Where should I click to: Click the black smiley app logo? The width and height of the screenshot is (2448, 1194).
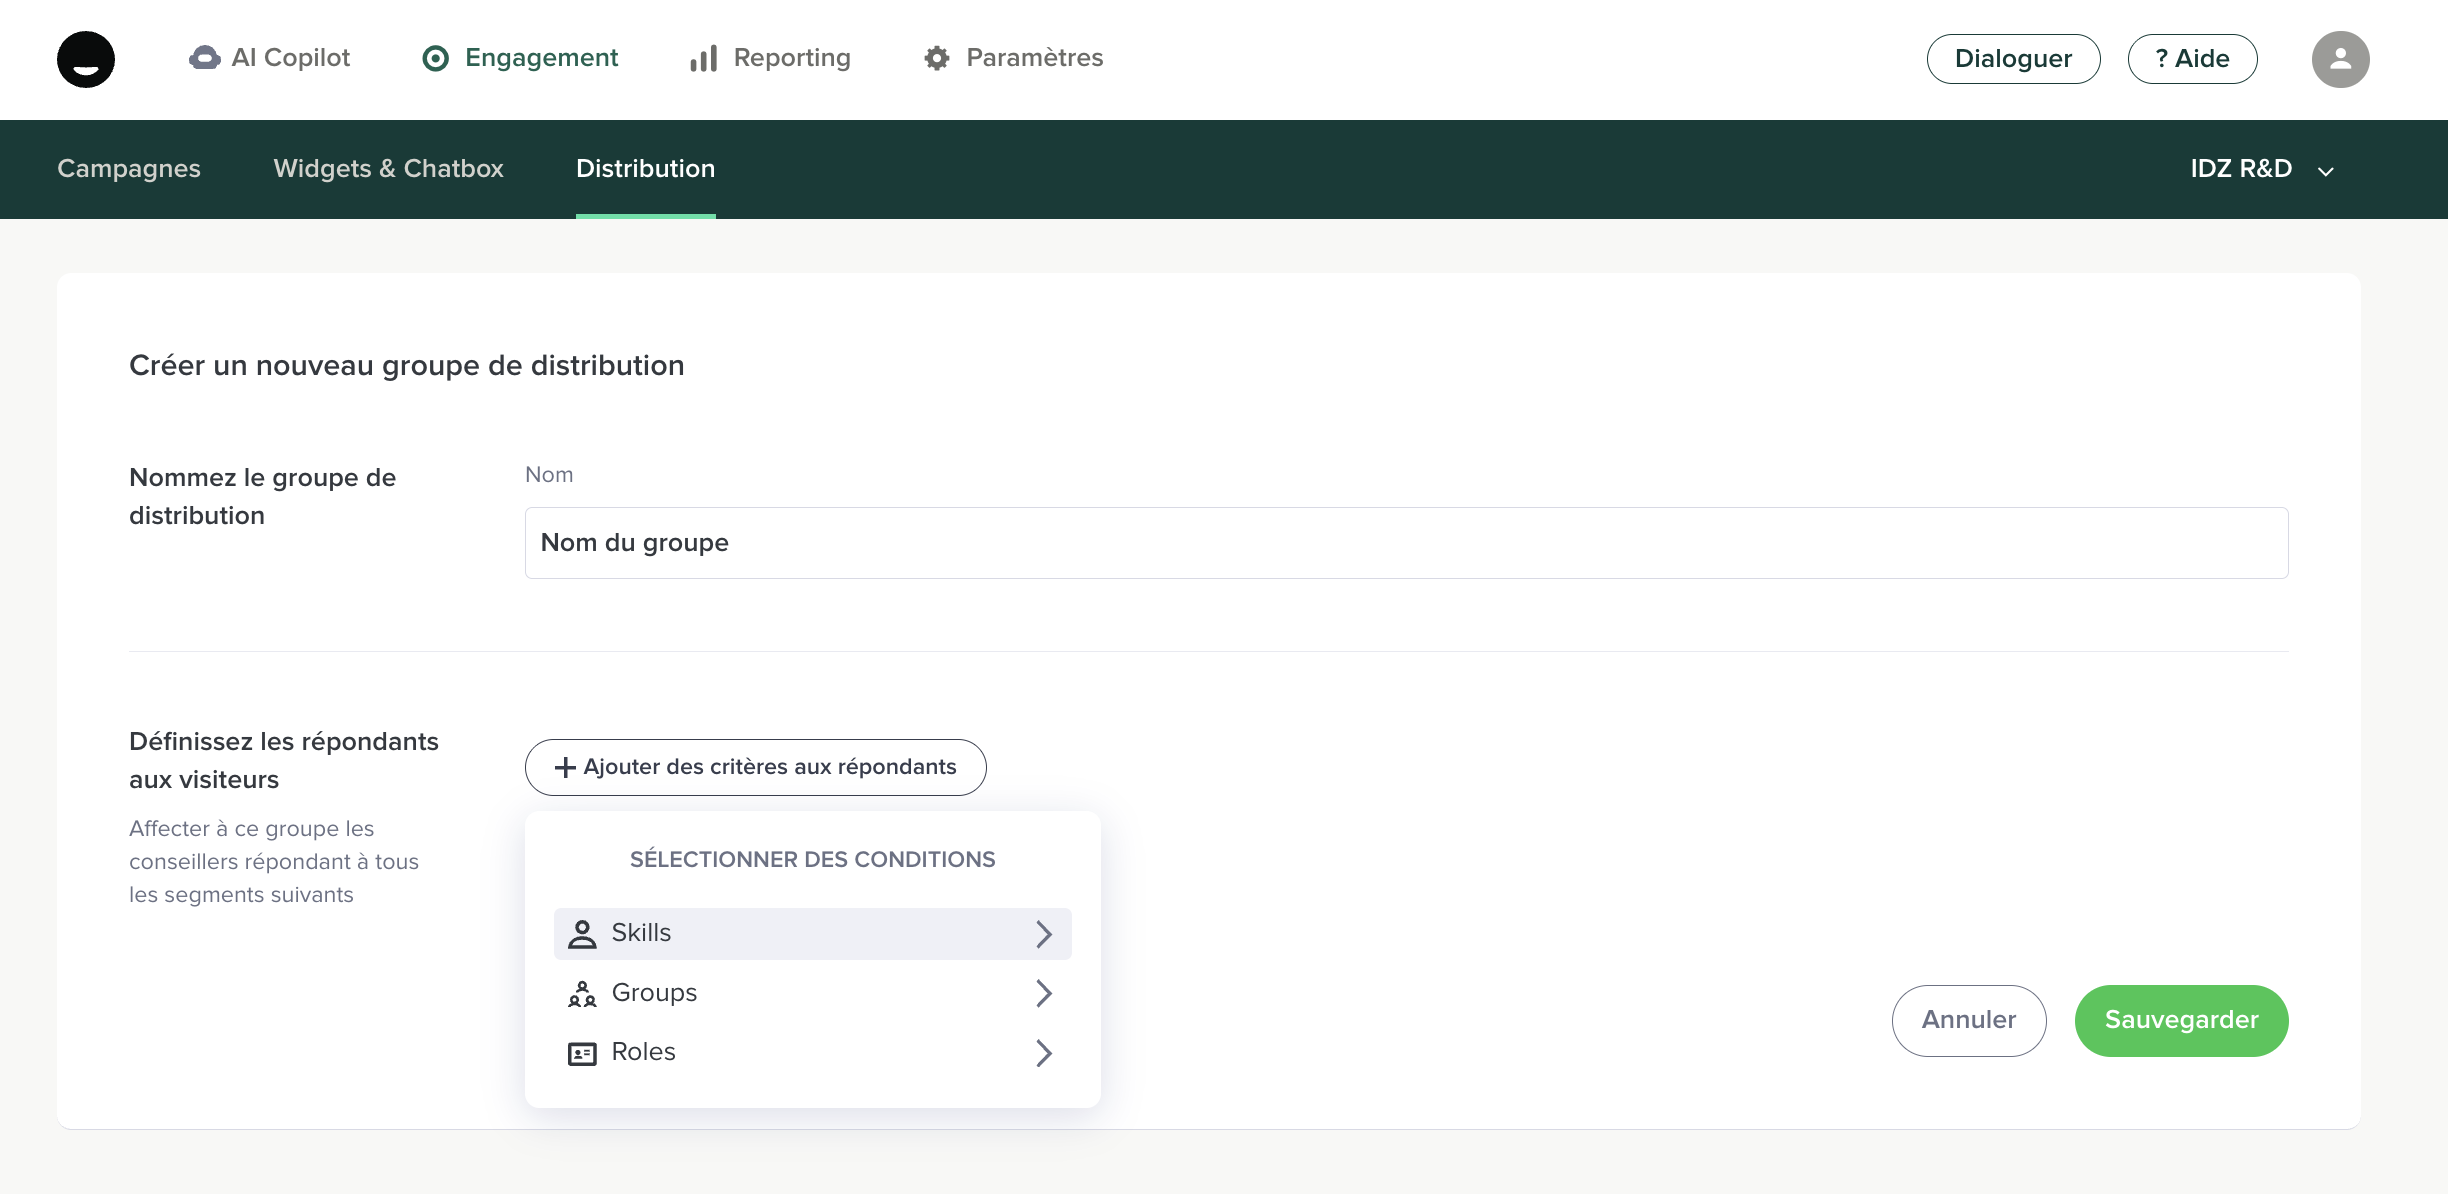86,59
